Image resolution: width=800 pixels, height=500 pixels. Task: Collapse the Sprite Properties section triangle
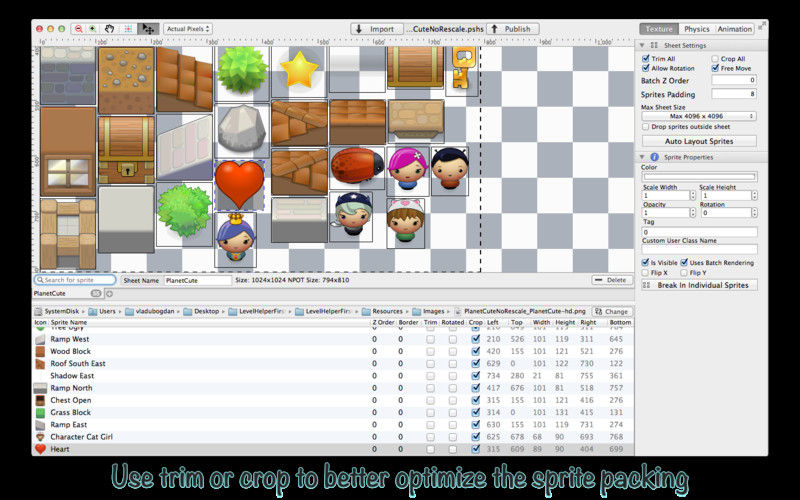(642, 157)
